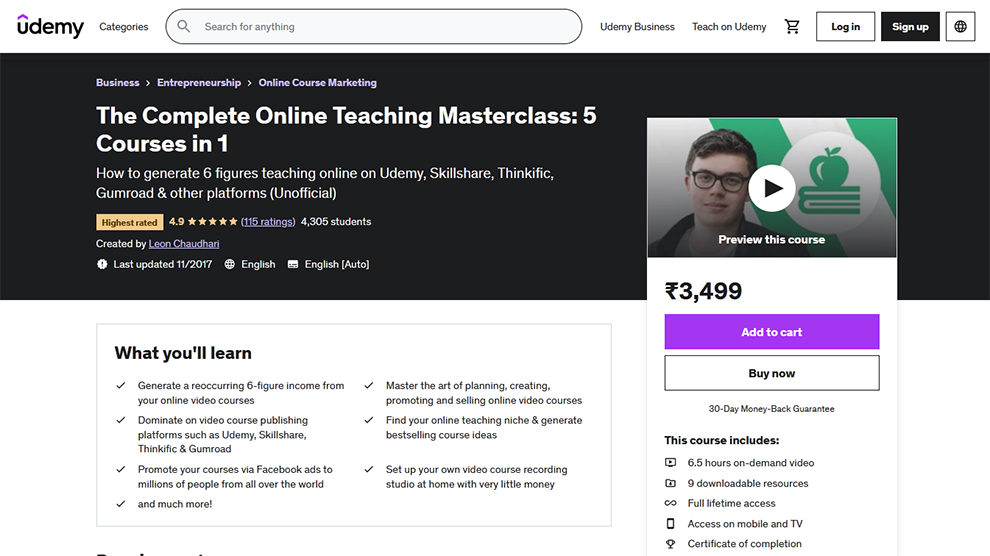This screenshot has height=556, width=990.
Task: Click '30-Day Money-Back Guarantee' text
Action: click(x=772, y=409)
